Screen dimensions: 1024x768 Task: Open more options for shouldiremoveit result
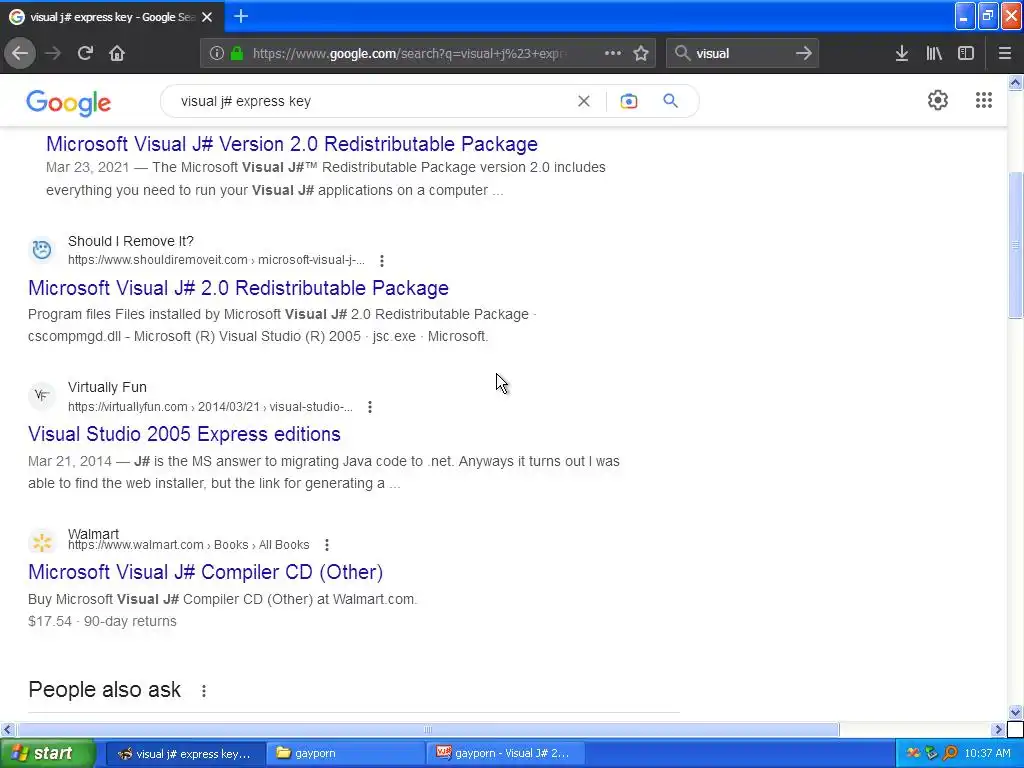(x=382, y=261)
